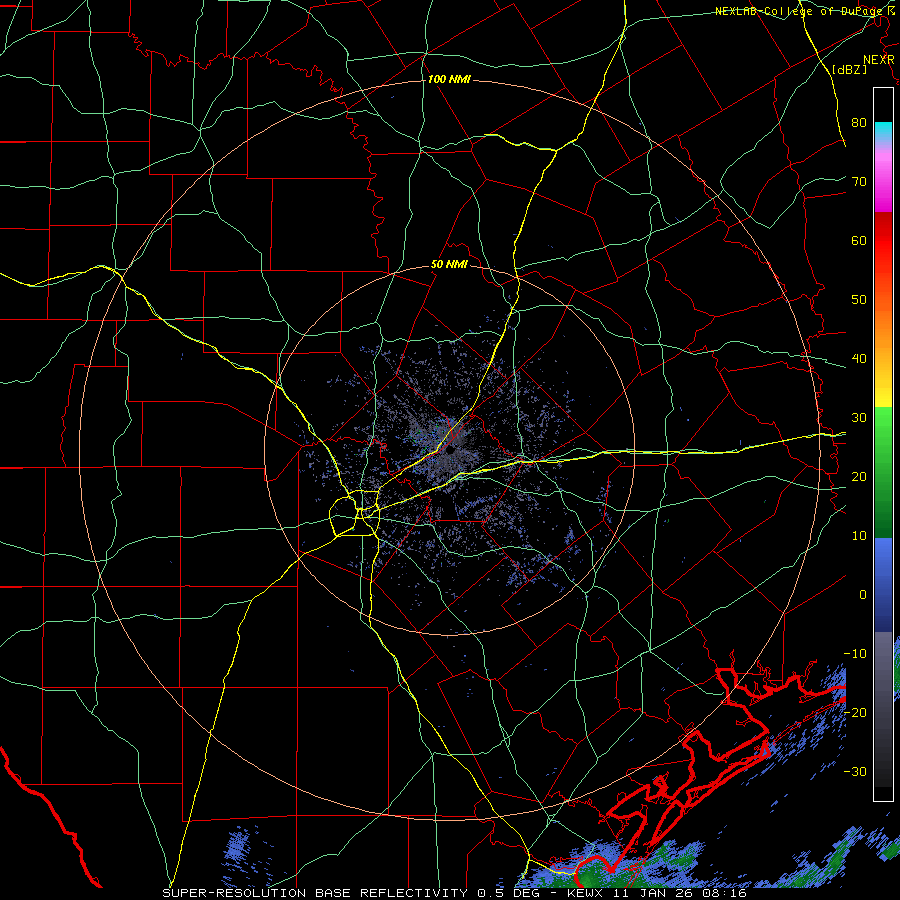Click the 20 value on dBZ scale
This screenshot has height=900, width=900.
(x=859, y=476)
